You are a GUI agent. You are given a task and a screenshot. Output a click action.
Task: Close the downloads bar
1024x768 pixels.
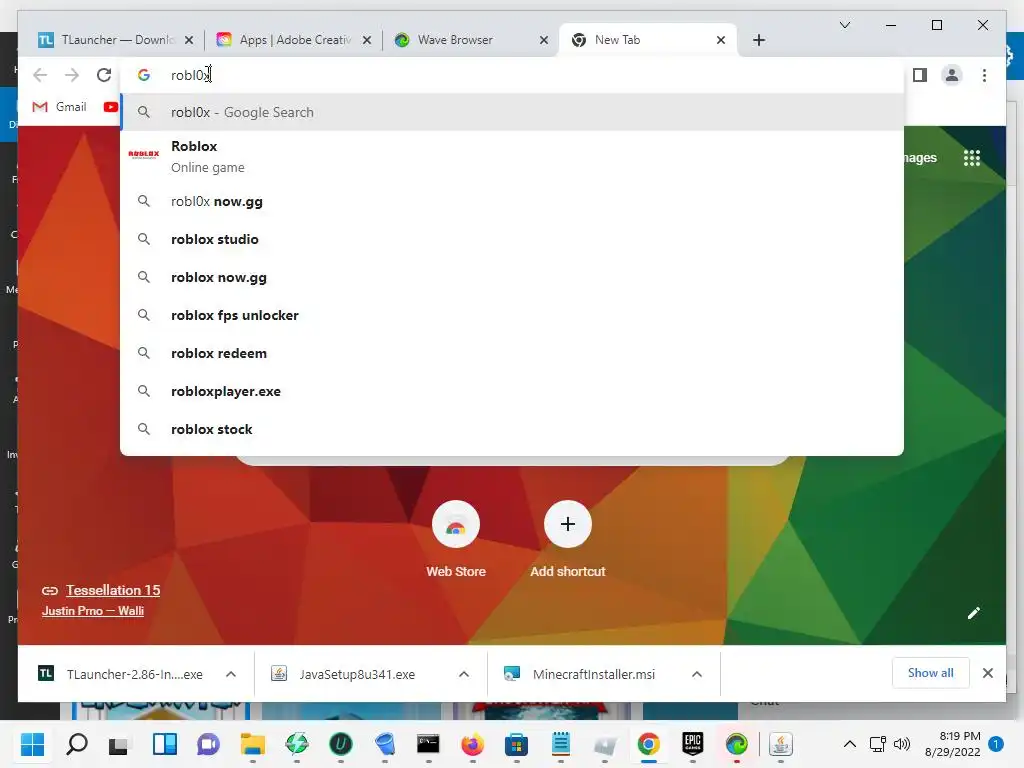988,673
